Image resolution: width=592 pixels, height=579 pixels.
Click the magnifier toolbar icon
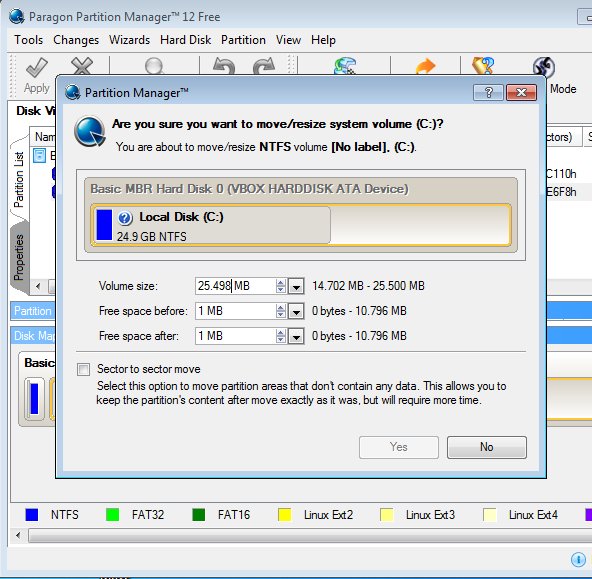click(154, 66)
